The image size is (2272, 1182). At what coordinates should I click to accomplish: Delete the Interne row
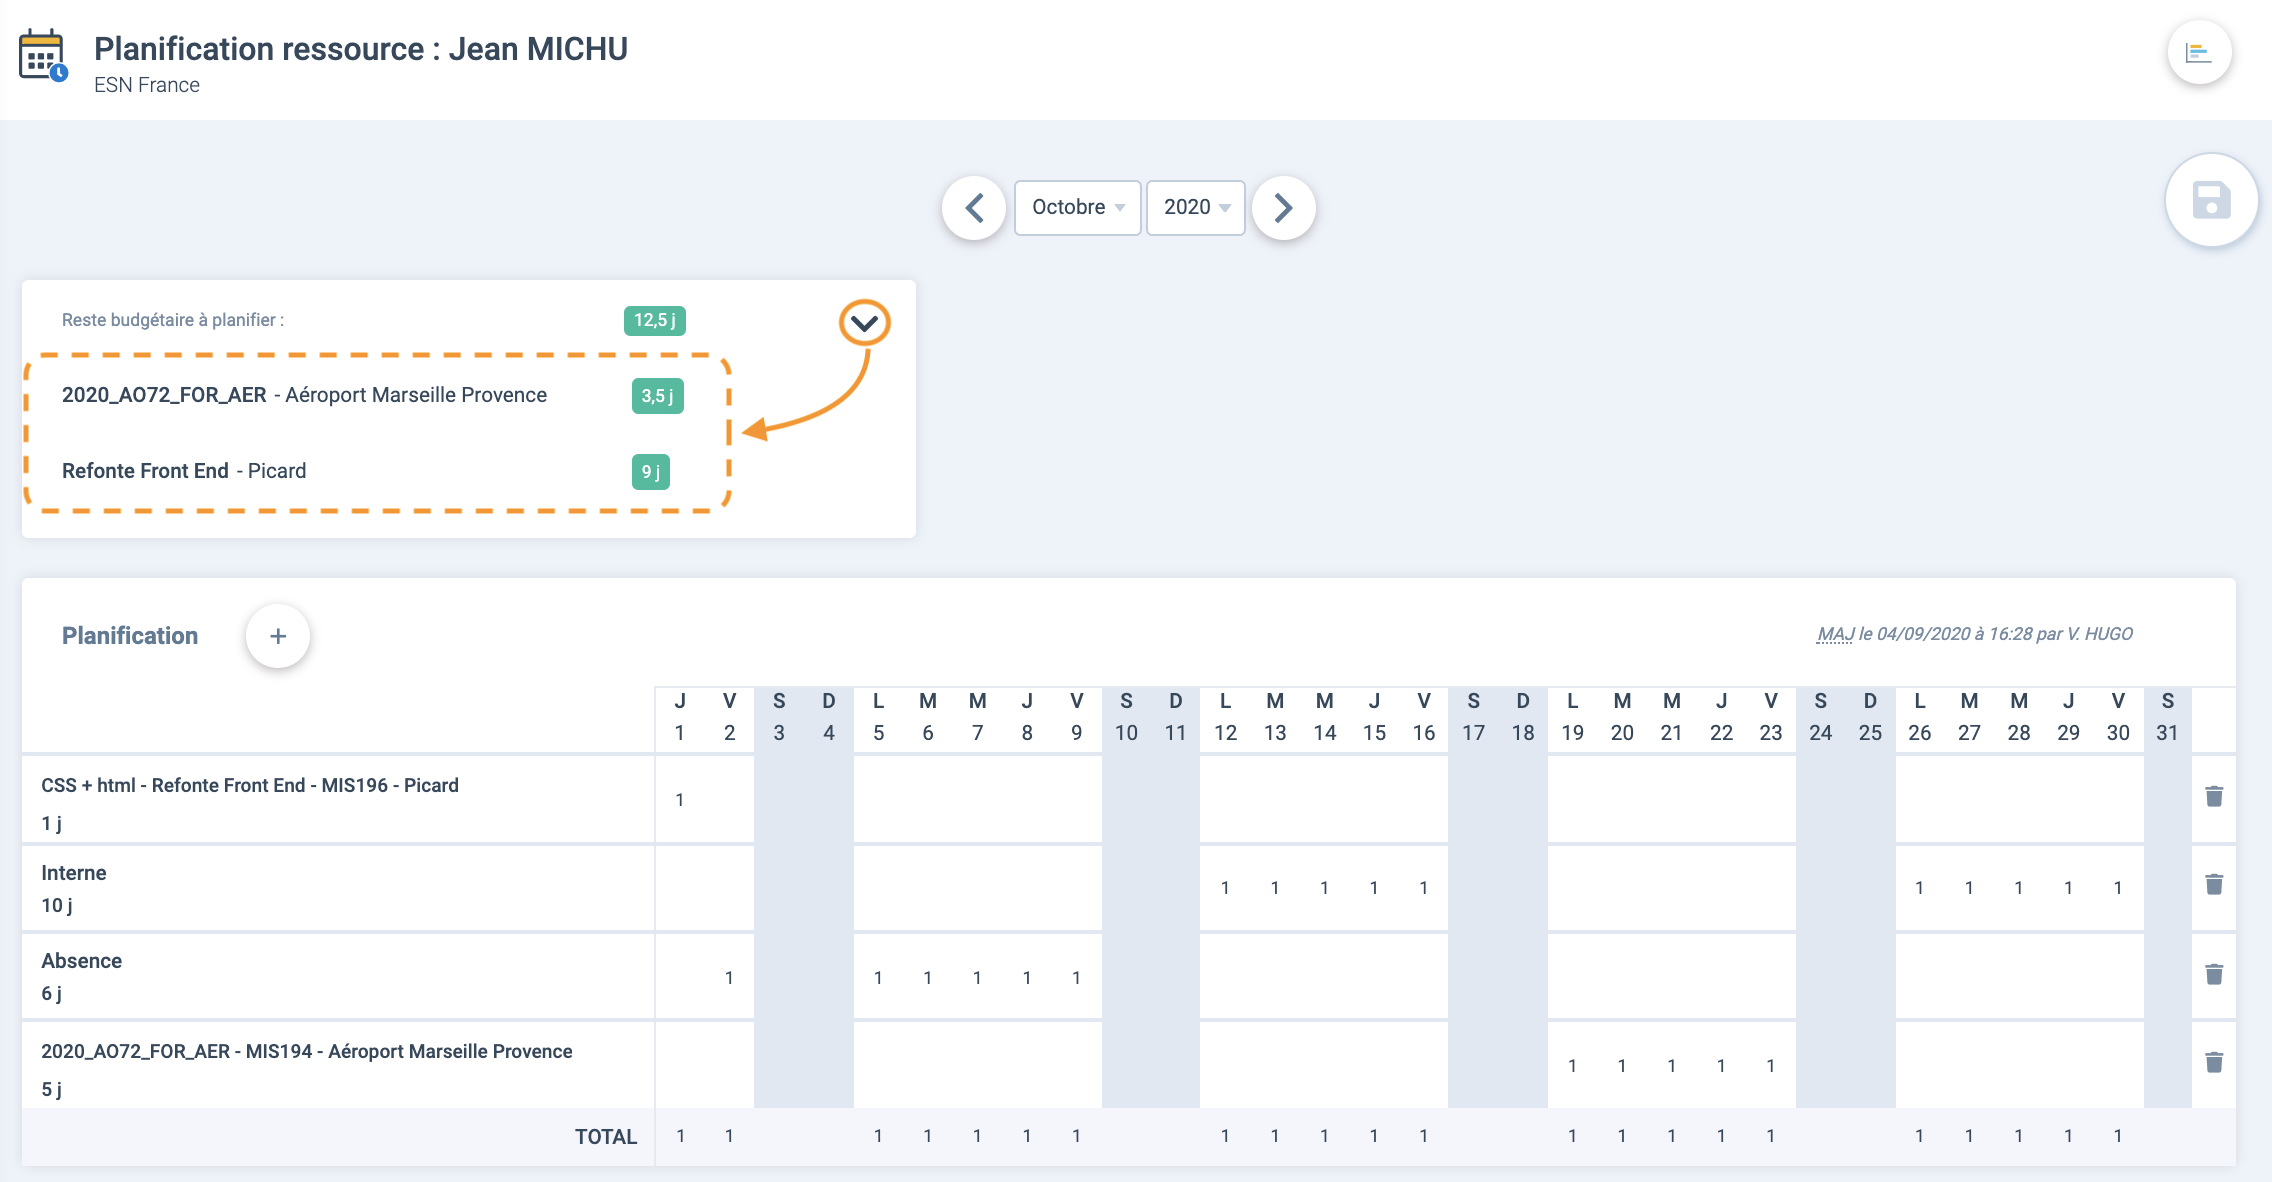2214,885
